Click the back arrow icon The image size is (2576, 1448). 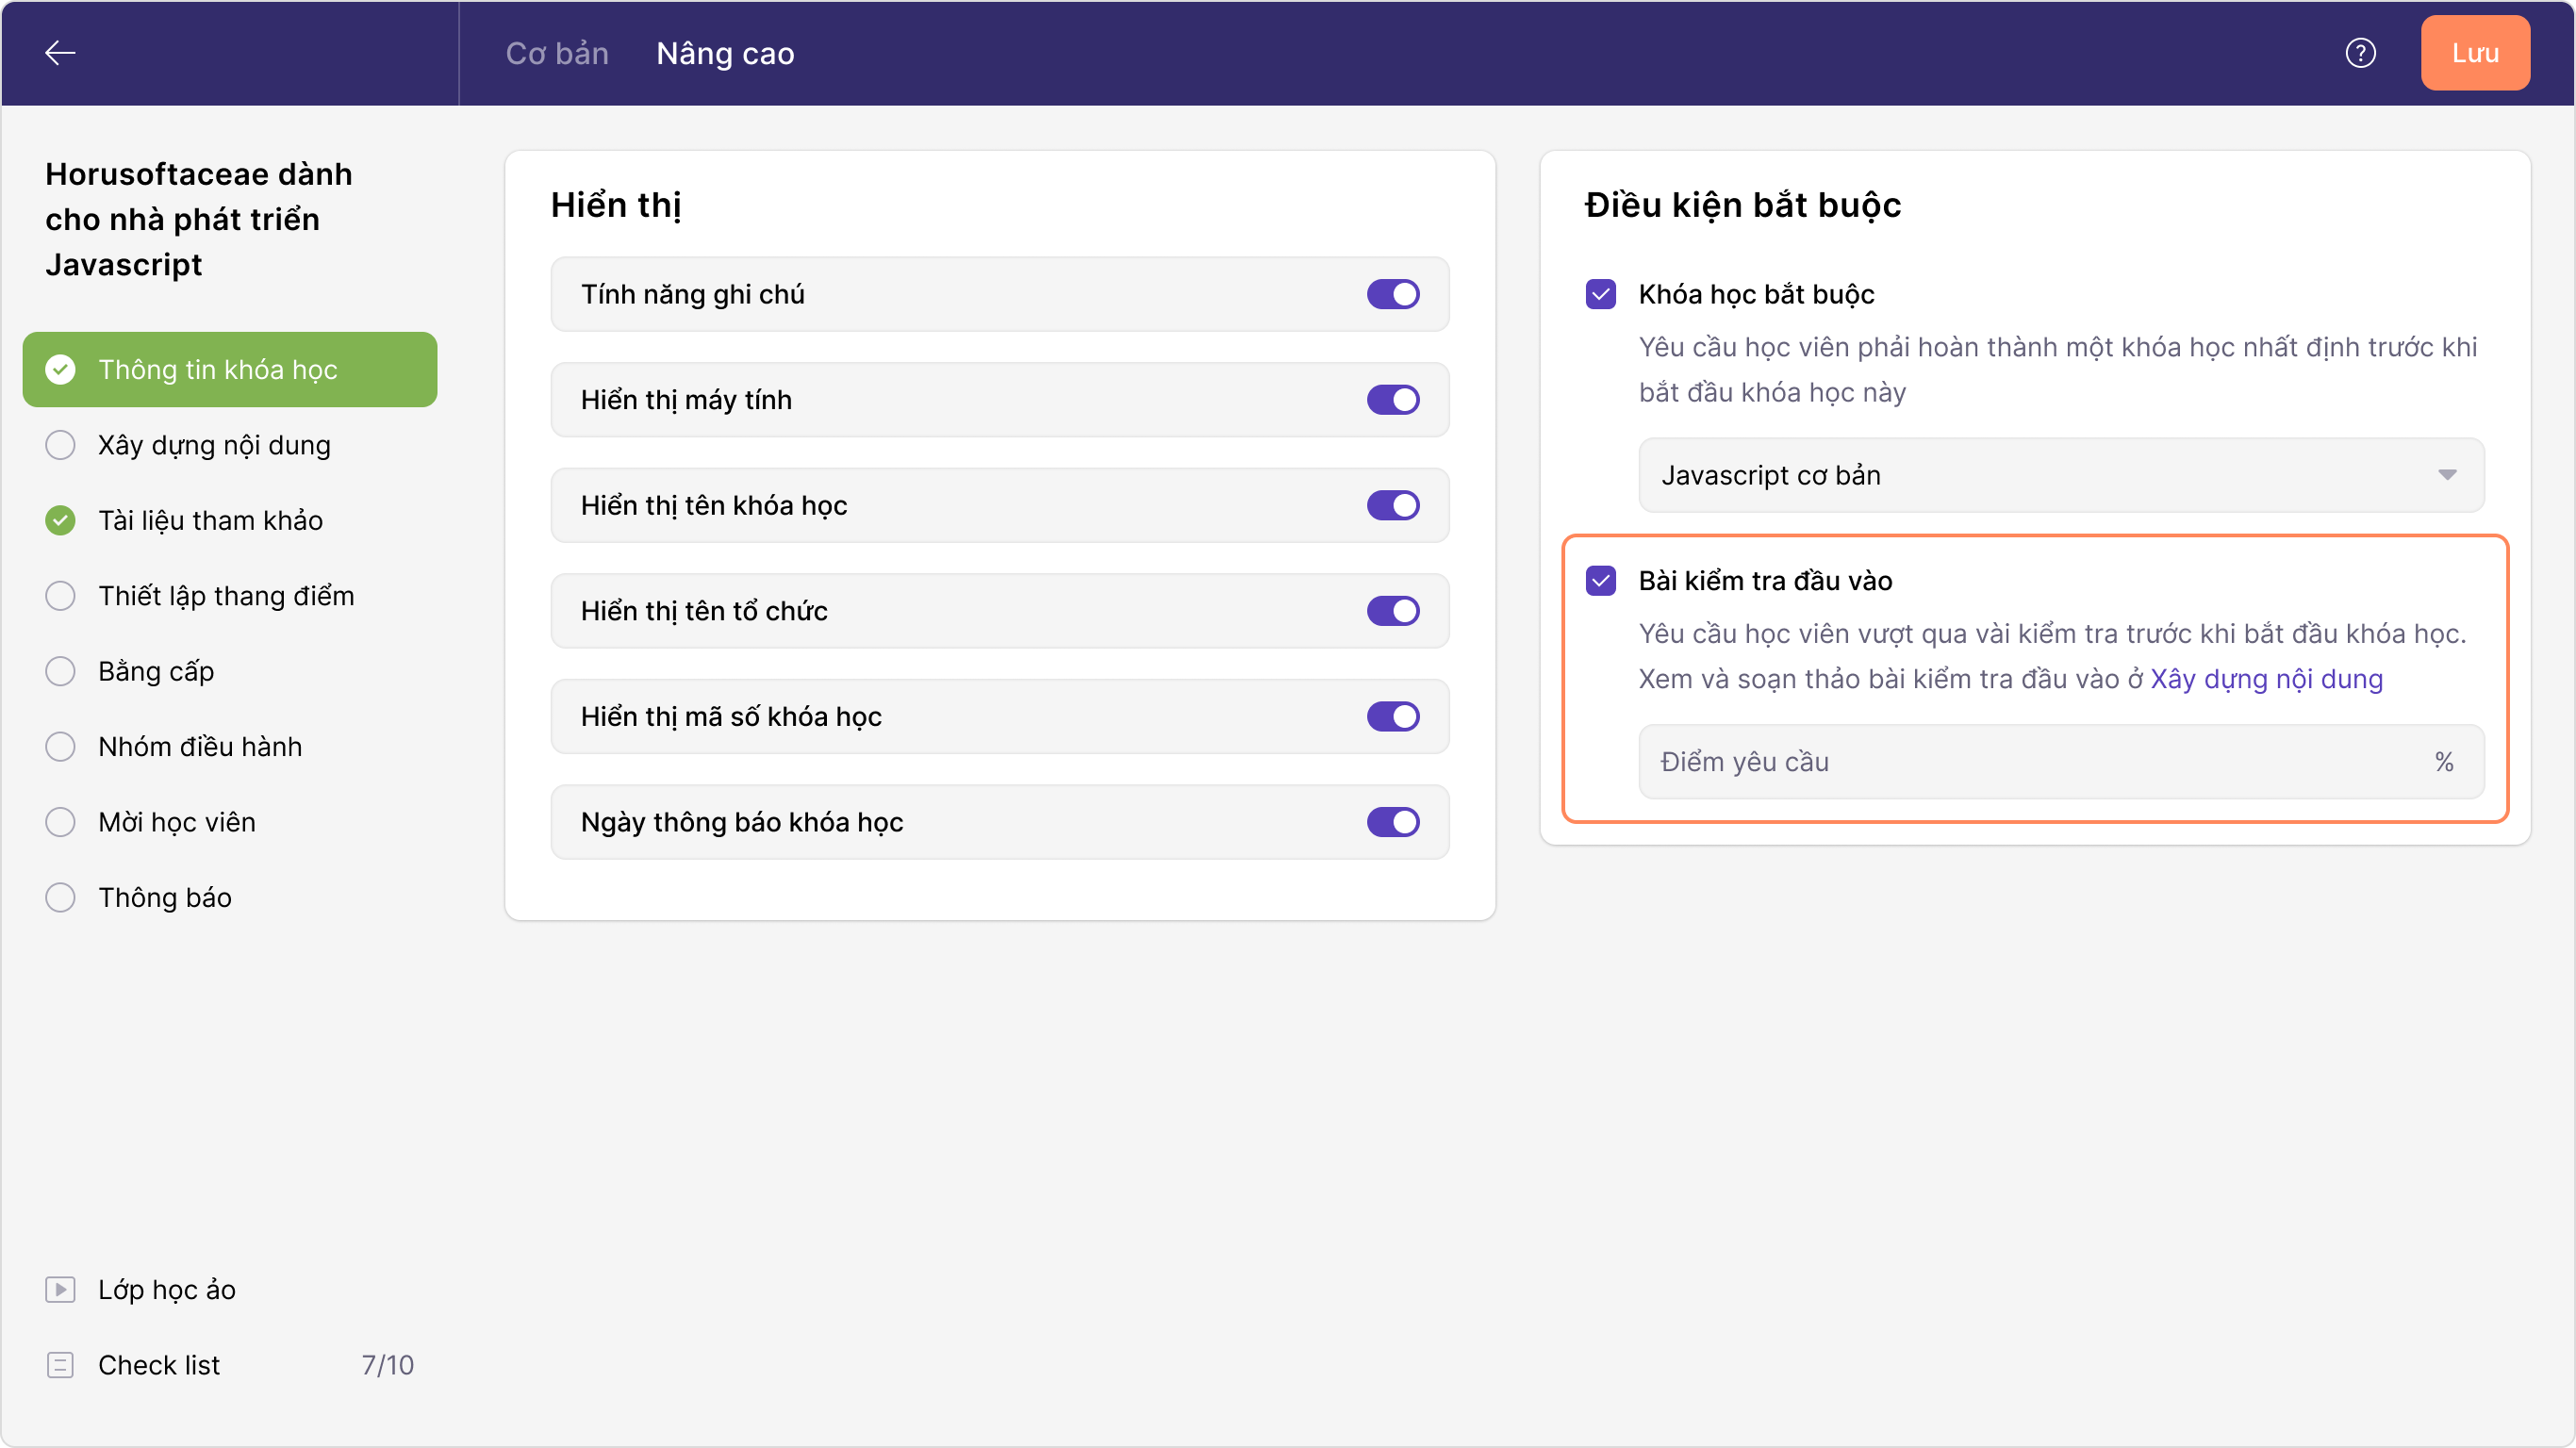[x=60, y=53]
